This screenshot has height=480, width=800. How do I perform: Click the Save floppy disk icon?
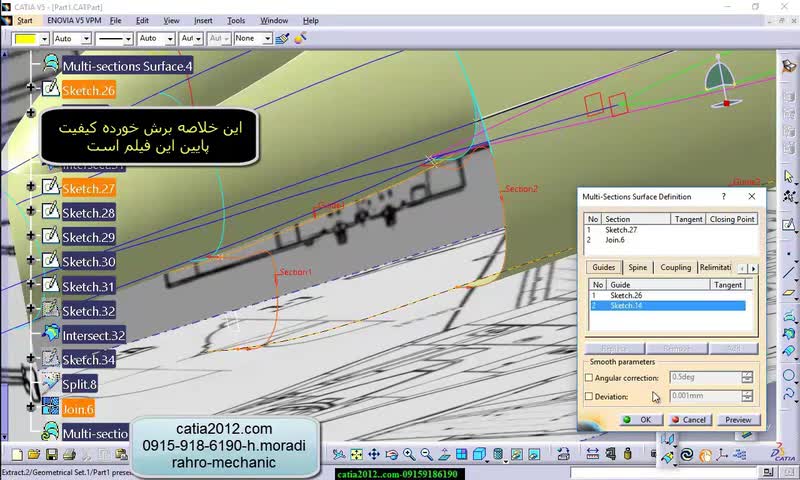tap(52, 454)
